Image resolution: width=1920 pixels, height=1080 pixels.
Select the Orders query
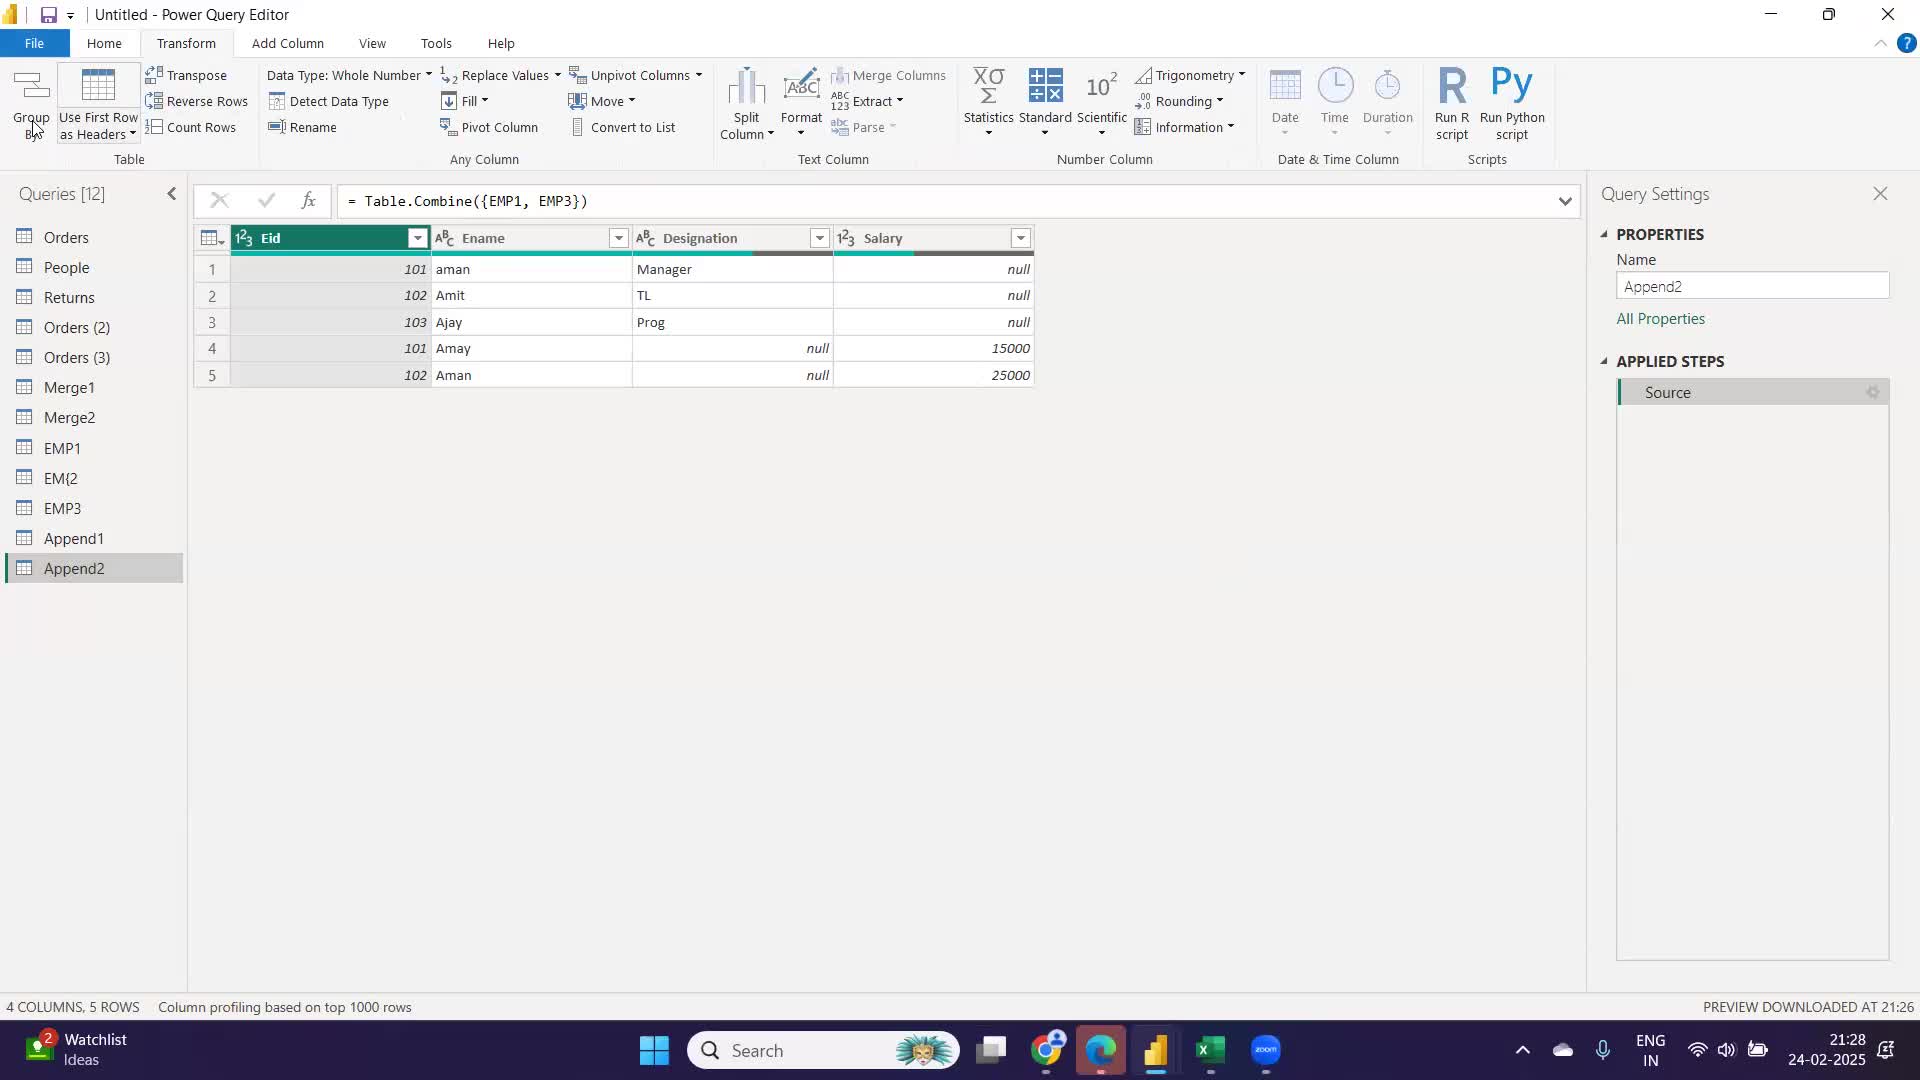94,237
